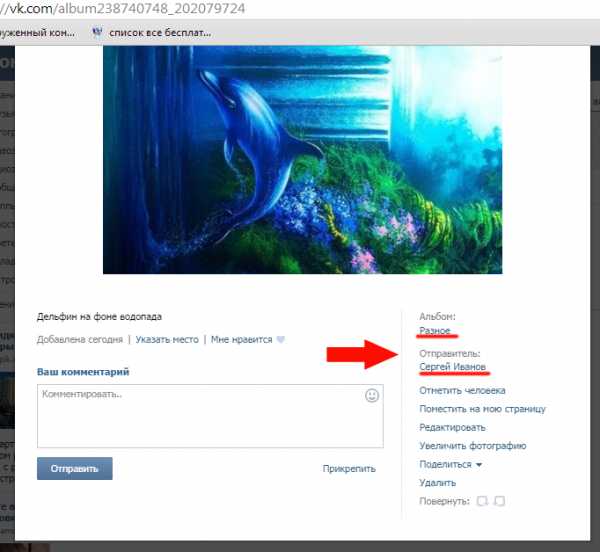This screenshot has height=552, width=600.
Task: Click the caption Дельфин на фоне водопада
Action: click(x=99, y=317)
